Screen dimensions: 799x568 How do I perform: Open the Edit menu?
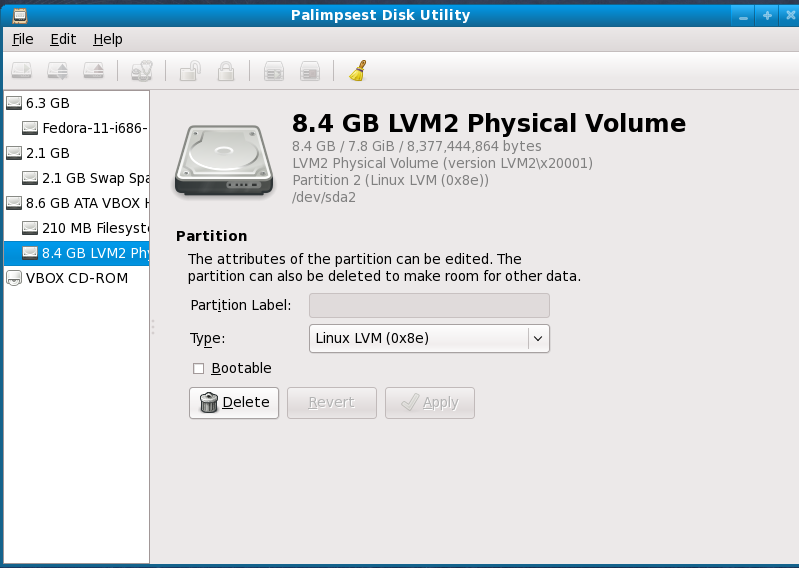(x=63, y=39)
